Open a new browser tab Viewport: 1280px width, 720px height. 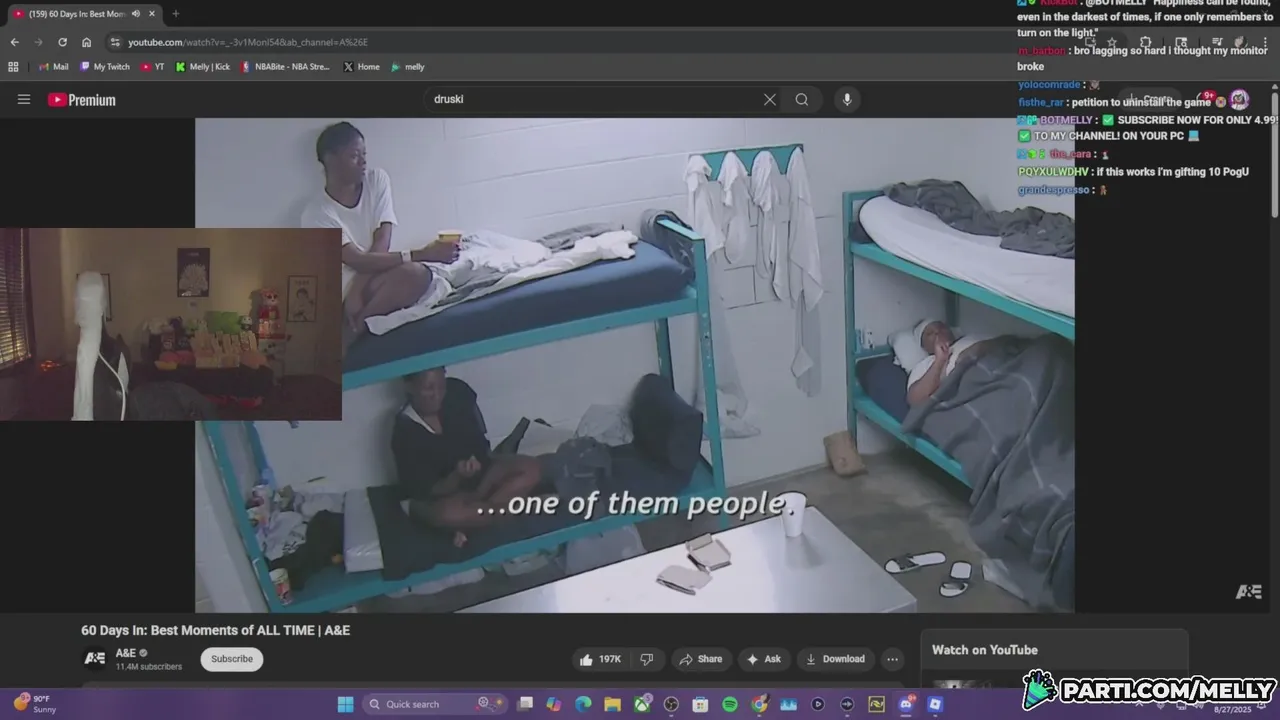(176, 14)
